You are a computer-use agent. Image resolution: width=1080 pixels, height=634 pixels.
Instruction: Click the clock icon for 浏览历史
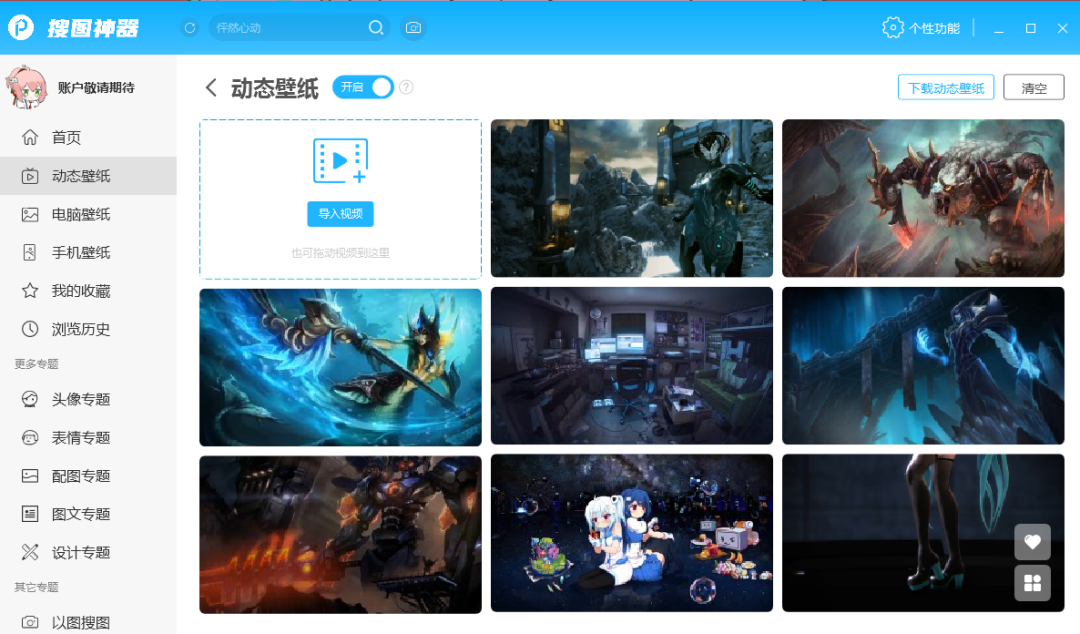click(x=30, y=329)
